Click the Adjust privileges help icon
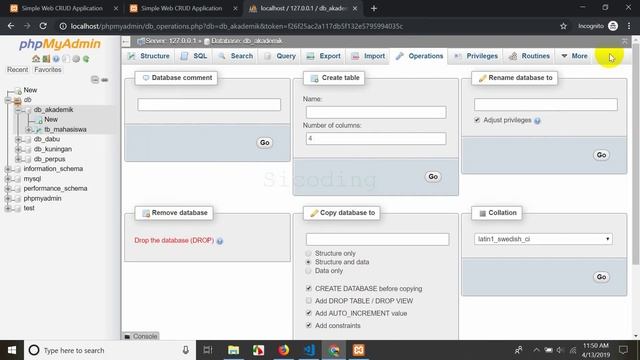Image resolution: width=640 pixels, height=360 pixels. [x=537, y=120]
